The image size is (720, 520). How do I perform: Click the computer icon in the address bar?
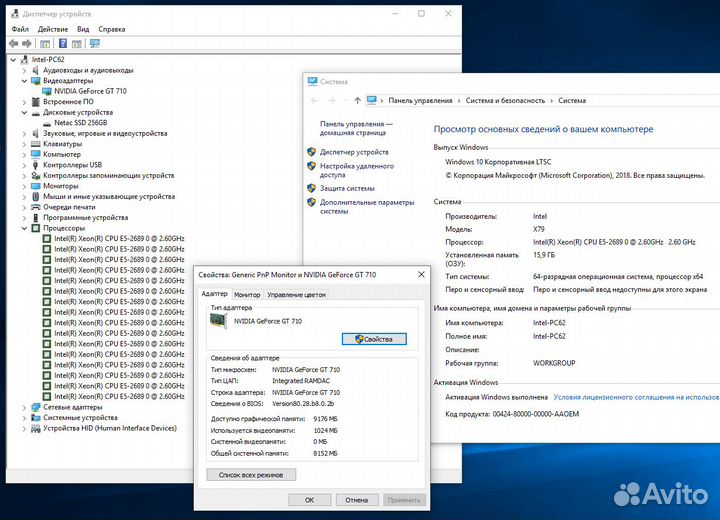tap(371, 100)
